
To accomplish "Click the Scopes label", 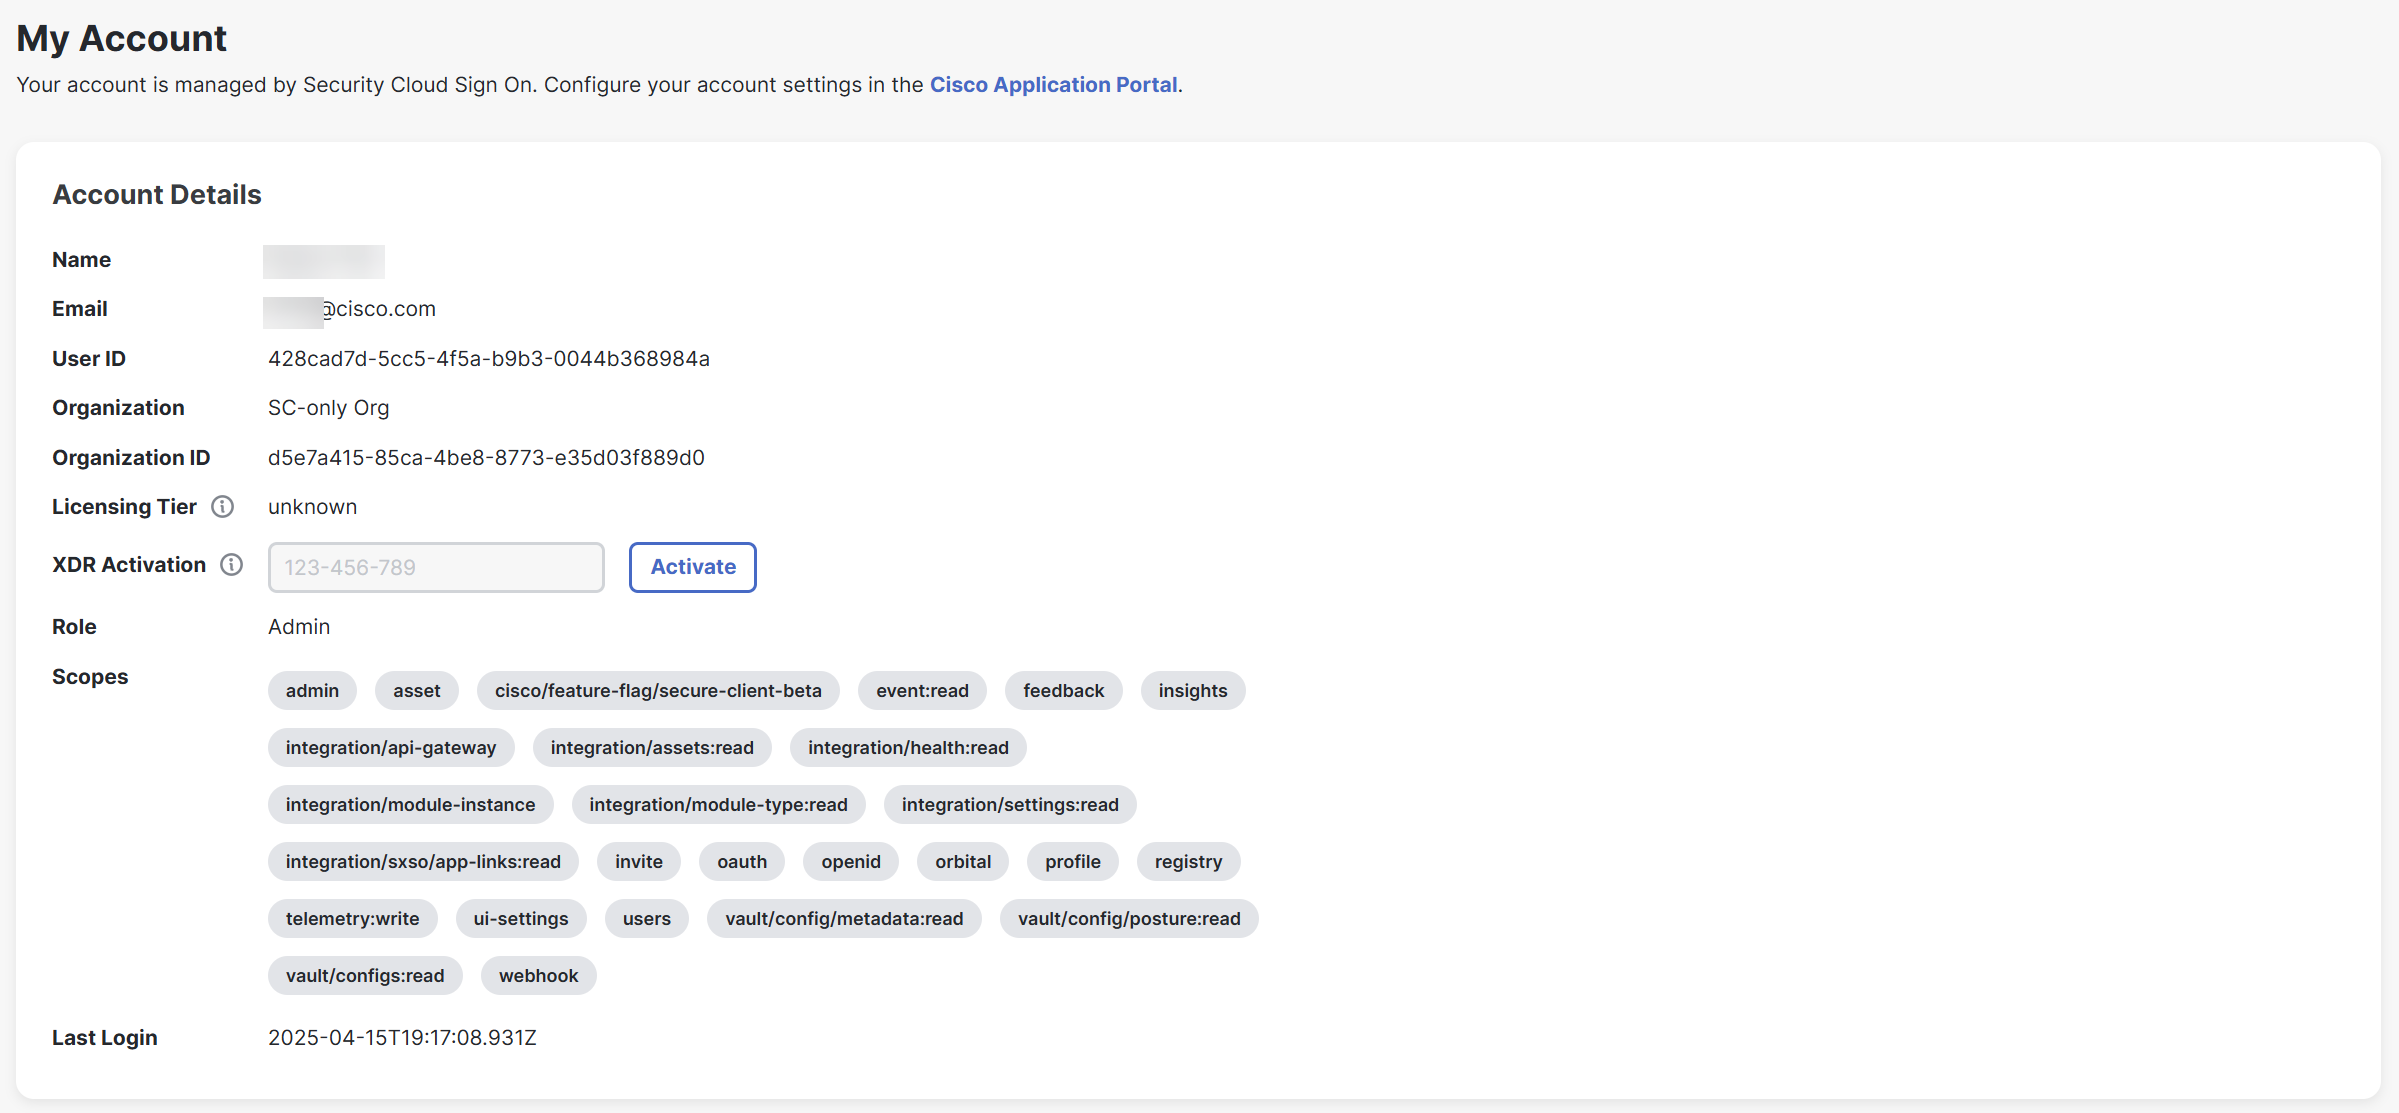I will click(x=90, y=677).
